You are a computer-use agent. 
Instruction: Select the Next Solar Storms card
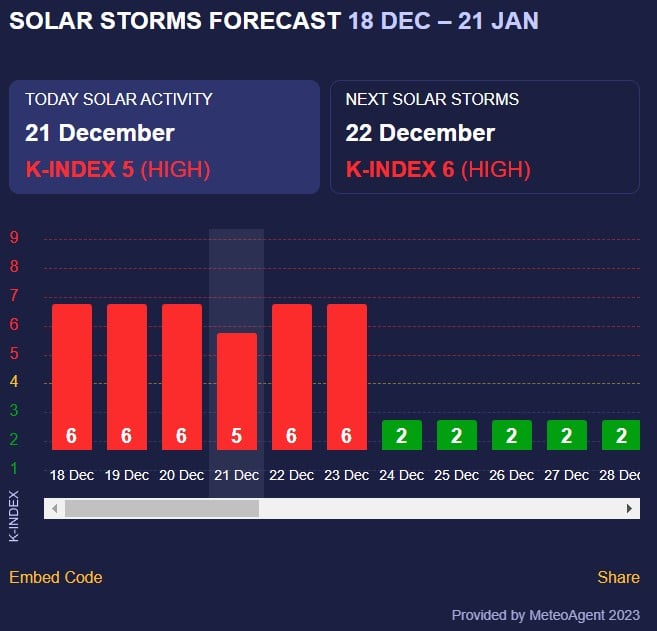click(484, 137)
